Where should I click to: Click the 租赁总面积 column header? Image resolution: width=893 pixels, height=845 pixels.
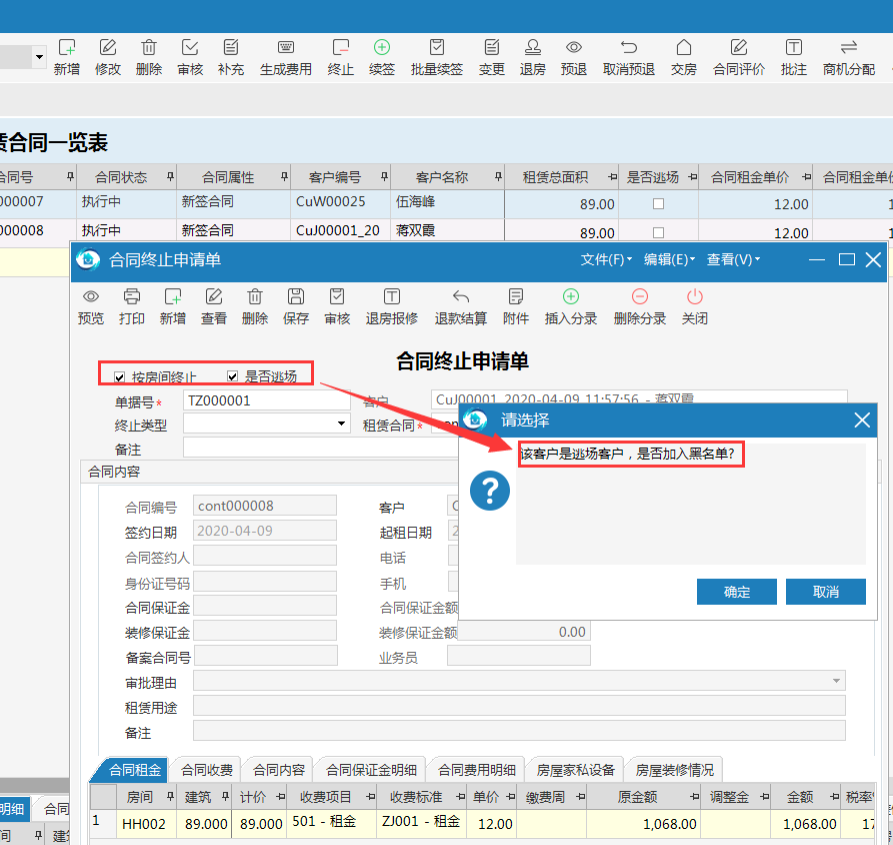click(x=562, y=177)
